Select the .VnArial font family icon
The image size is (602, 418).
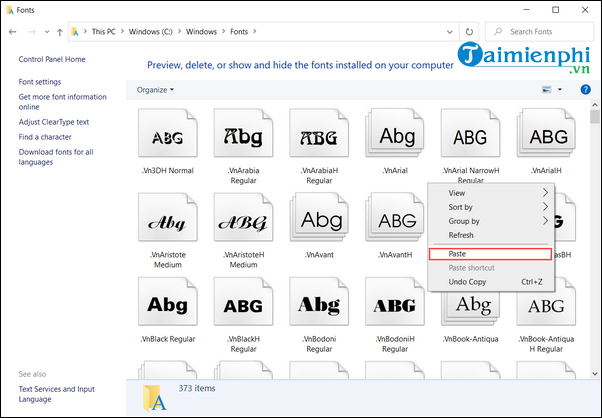[395, 133]
